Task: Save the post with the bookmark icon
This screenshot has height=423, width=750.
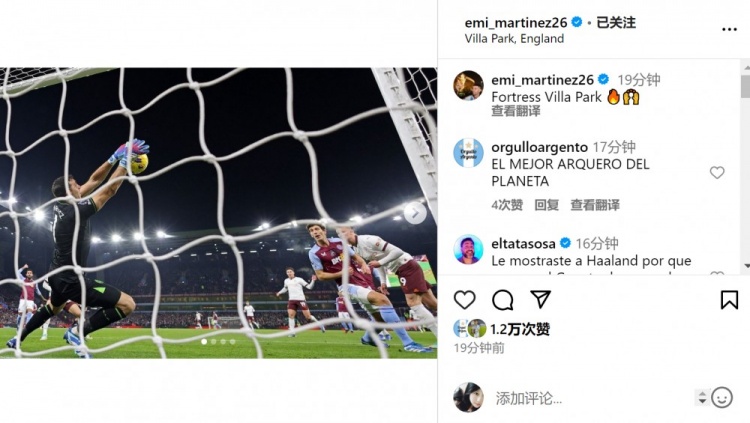Action: point(729,300)
